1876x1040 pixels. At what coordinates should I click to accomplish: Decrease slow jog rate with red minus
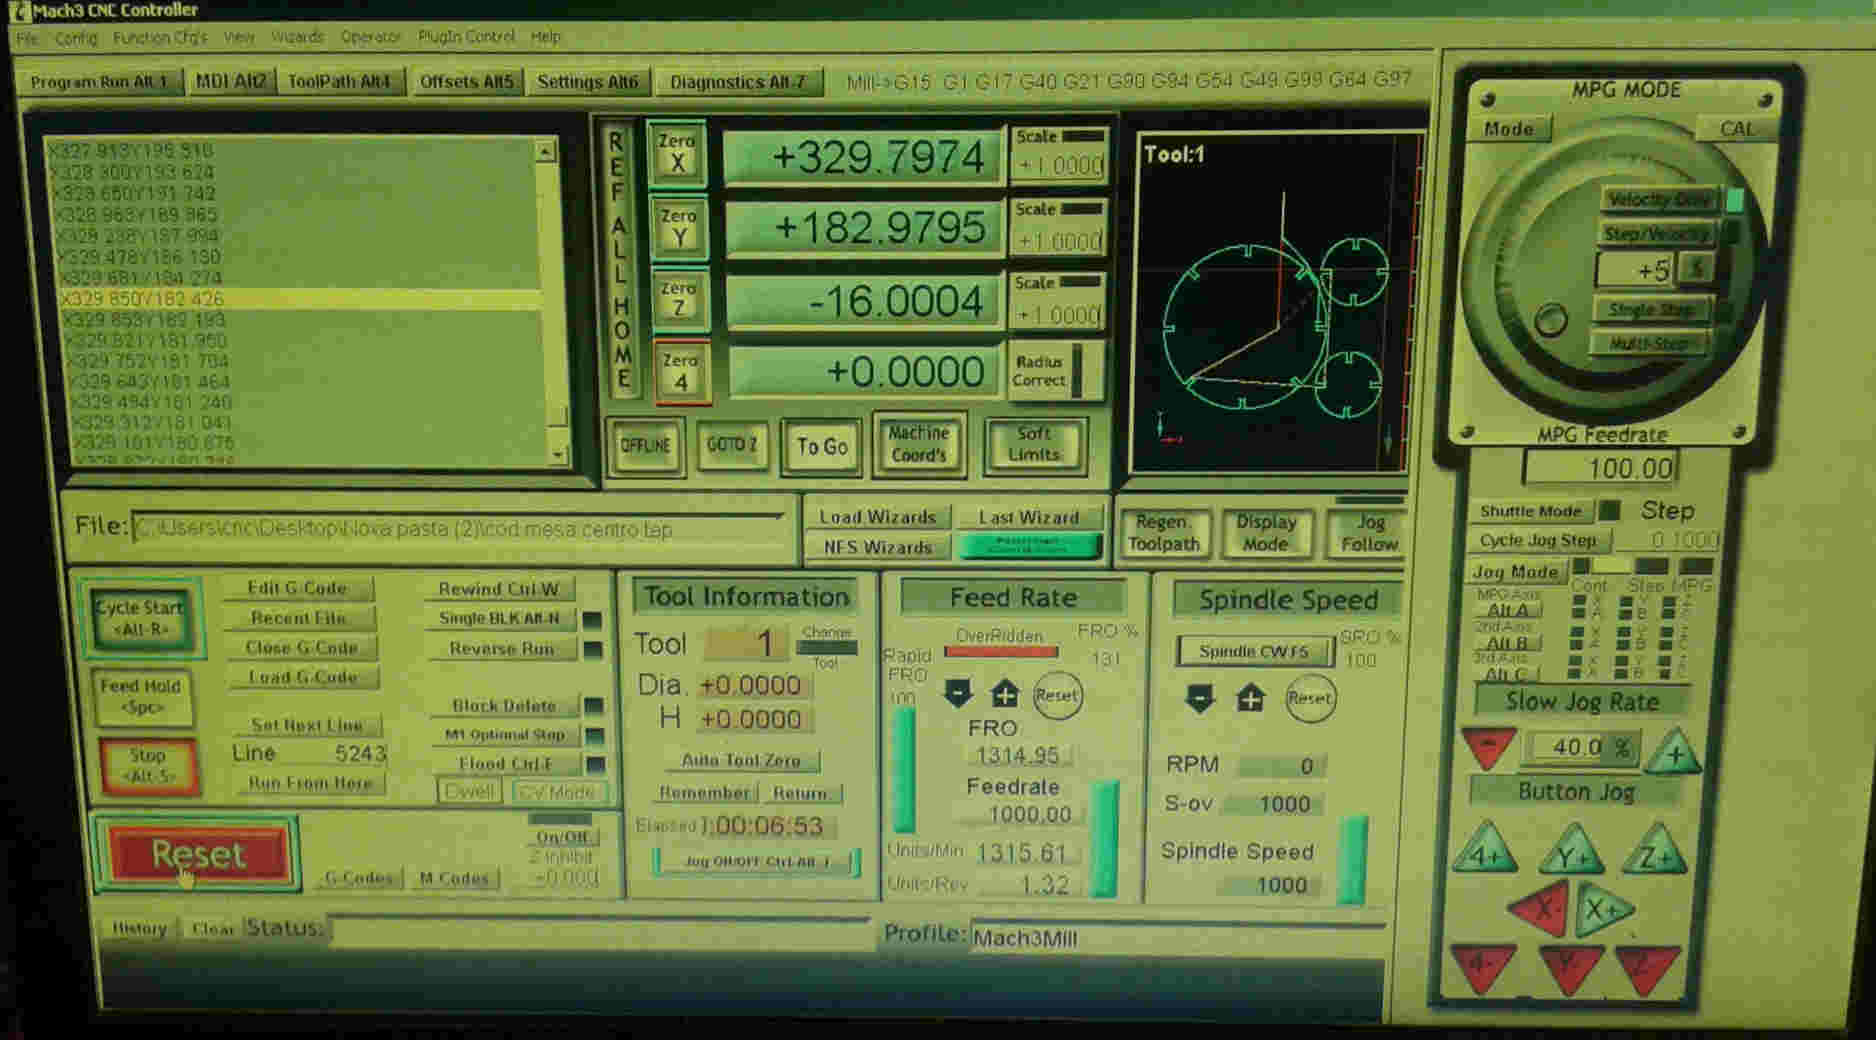pos(1488,748)
